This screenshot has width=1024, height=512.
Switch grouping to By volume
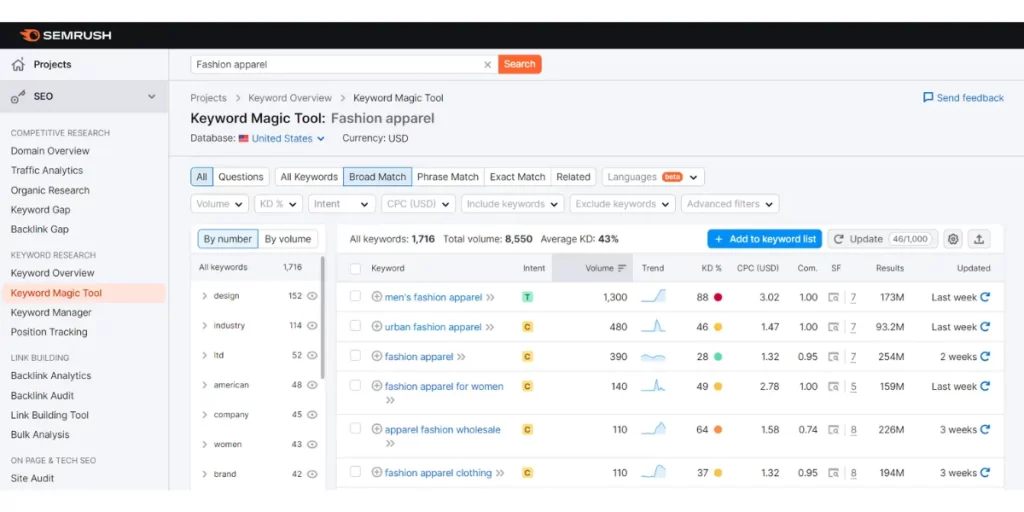coord(288,239)
